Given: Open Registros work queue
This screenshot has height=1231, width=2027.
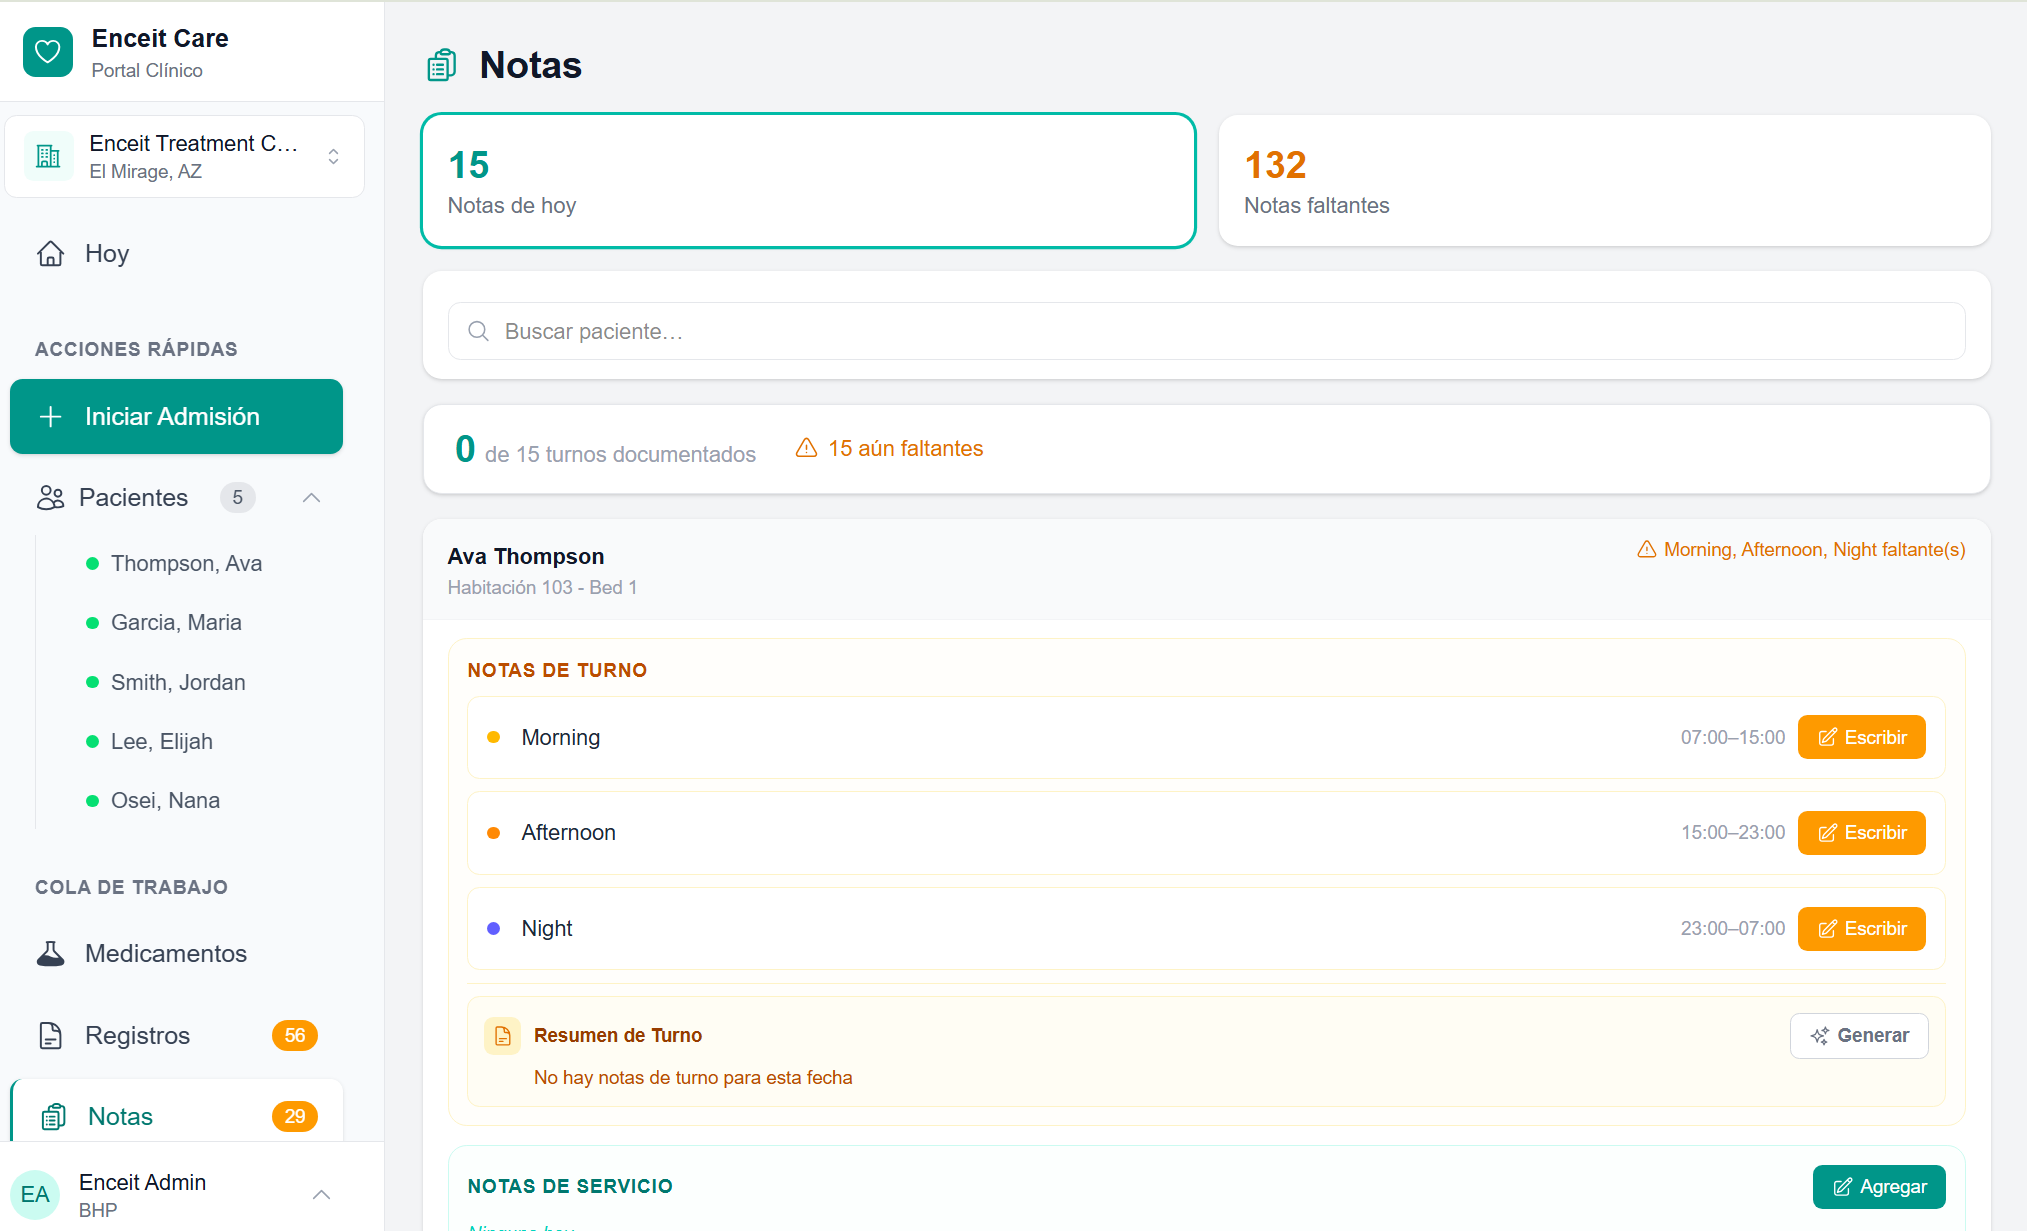Looking at the screenshot, I should pos(137,1036).
